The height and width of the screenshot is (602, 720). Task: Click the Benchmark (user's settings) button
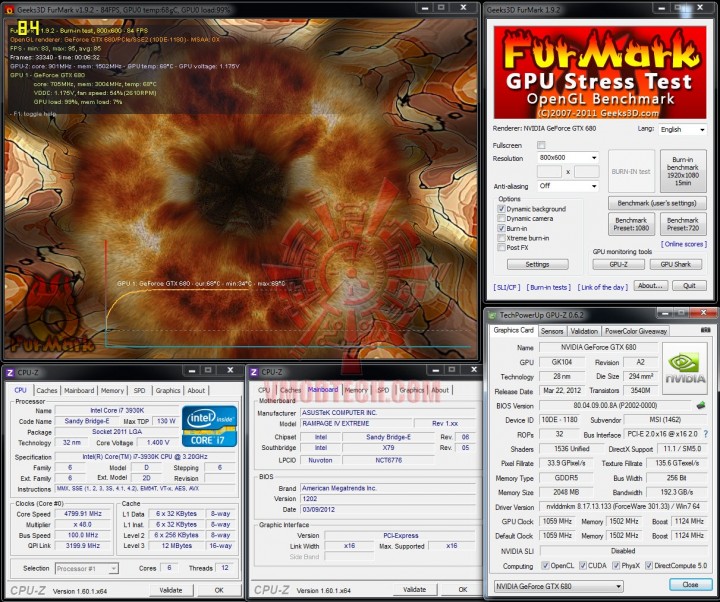657,203
